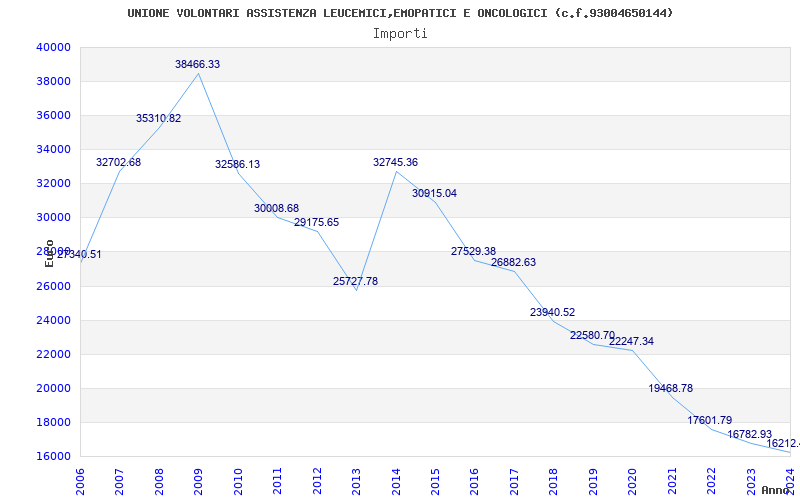
Task: Click the 24000 y-axis tick label
Action: (x=53, y=320)
